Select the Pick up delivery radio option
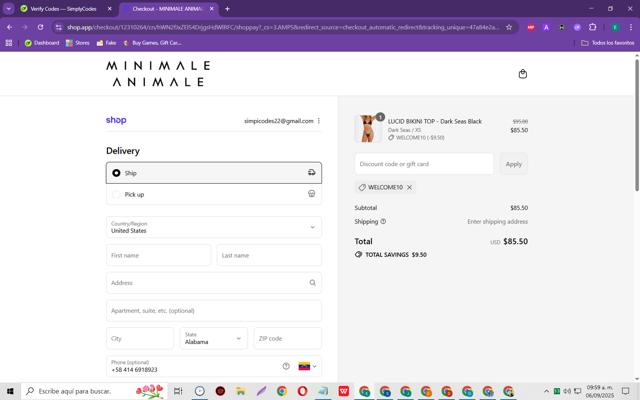This screenshot has width=640, height=400. coord(116,194)
